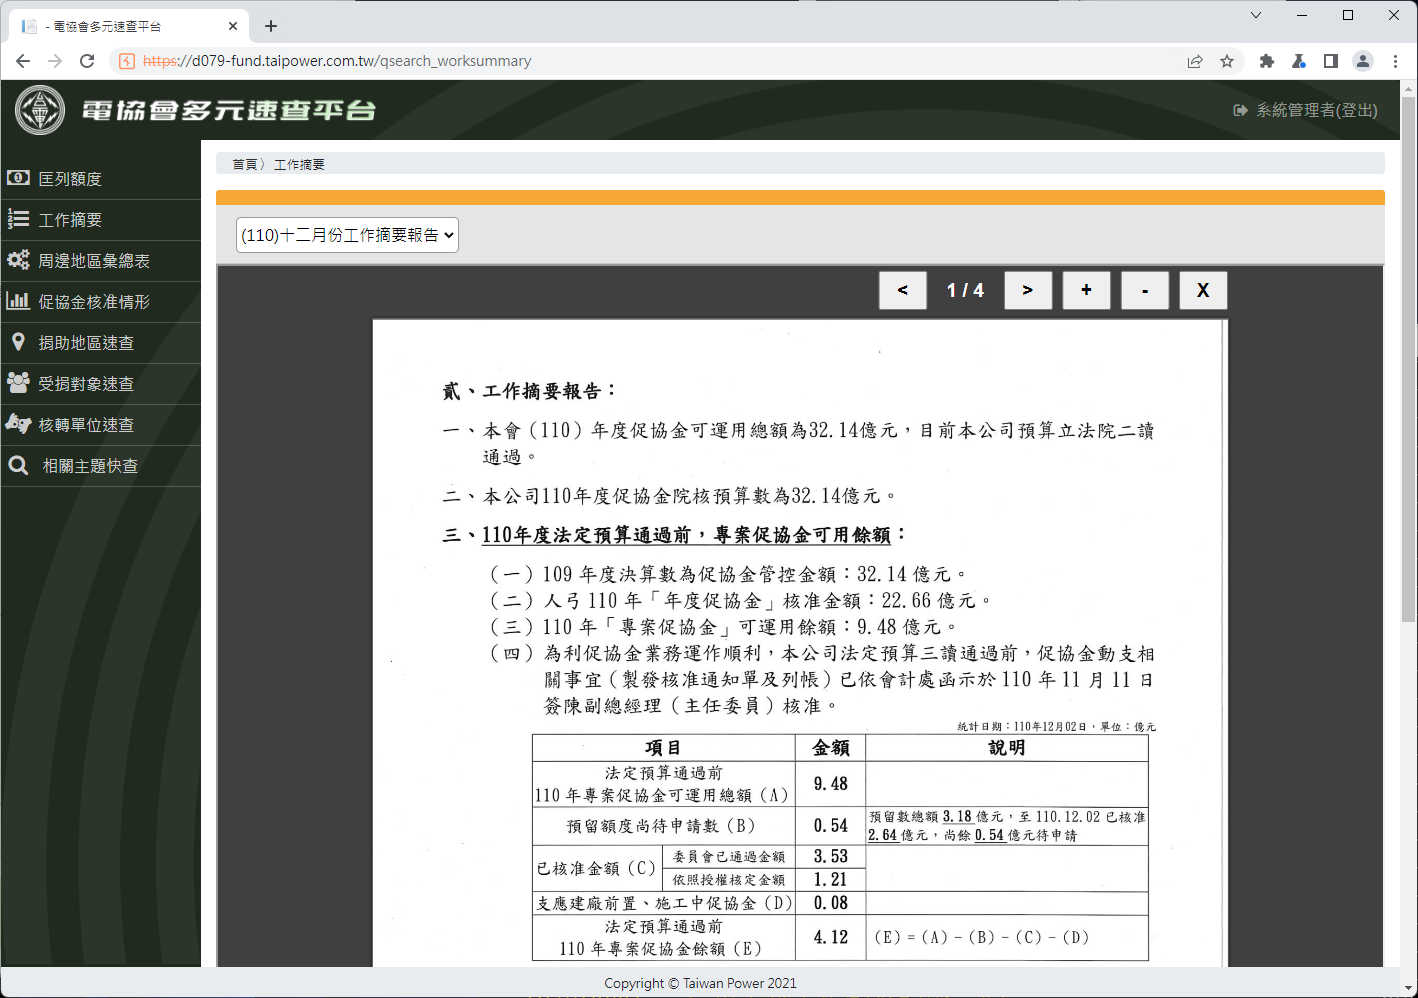Zoom out the document with - button
Viewport: 1418px width, 998px height.
click(1145, 290)
